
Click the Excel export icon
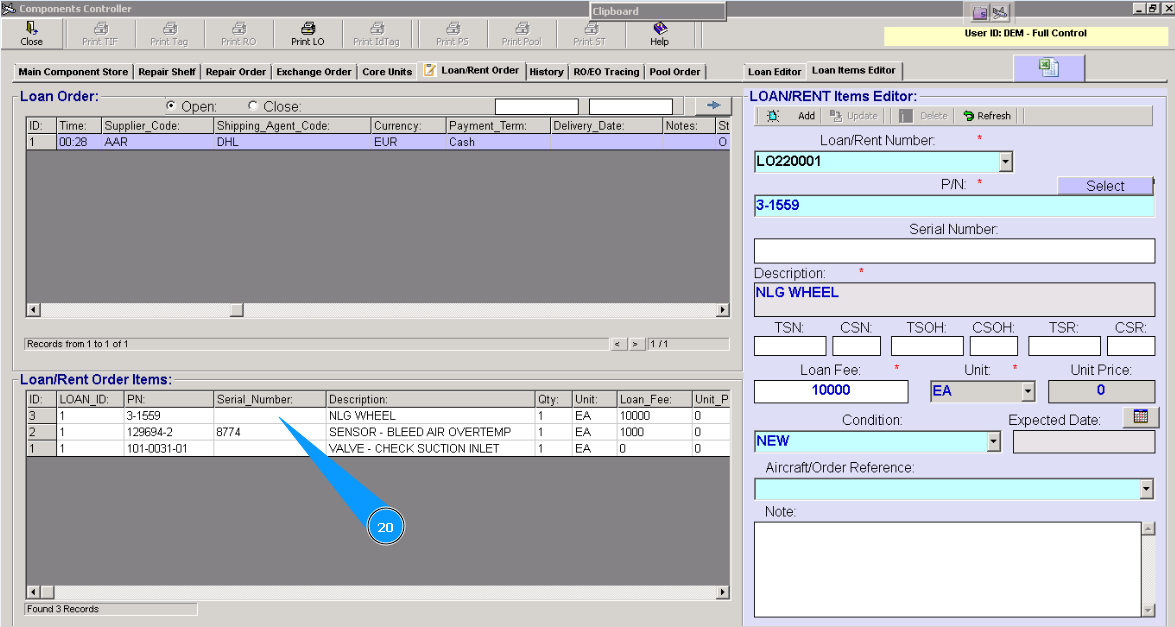pyautogui.click(x=1048, y=67)
